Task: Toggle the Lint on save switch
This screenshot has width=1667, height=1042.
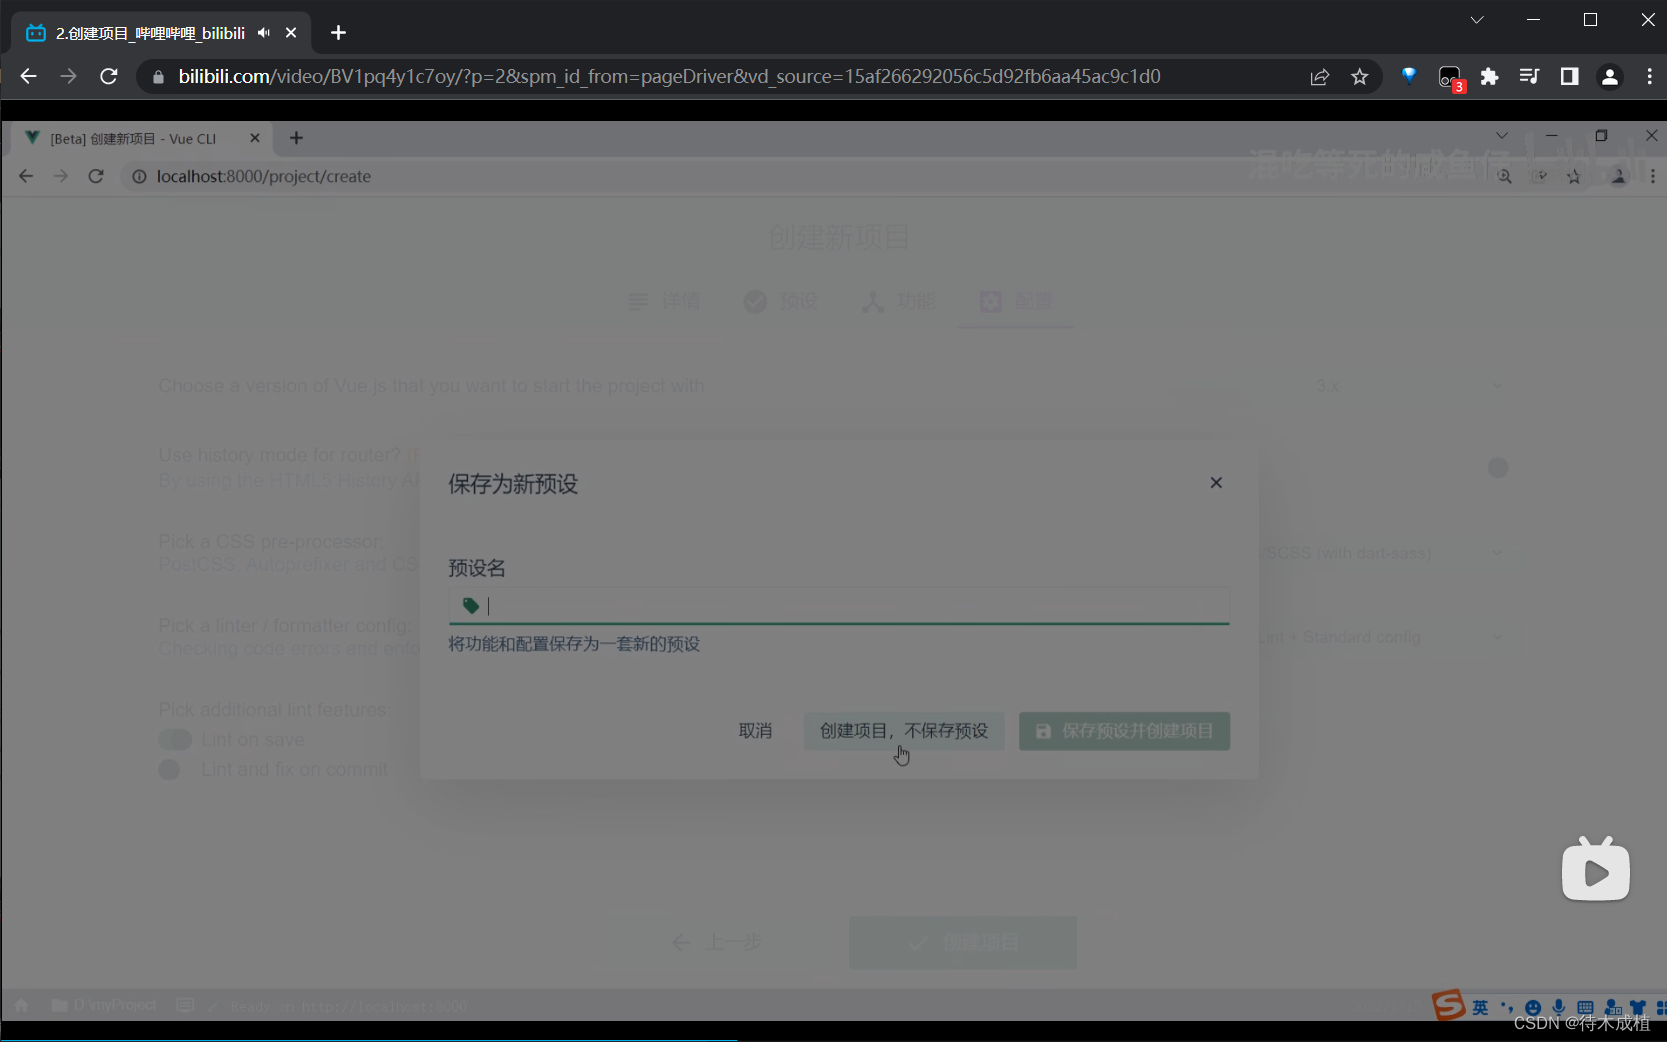Action: tap(175, 740)
